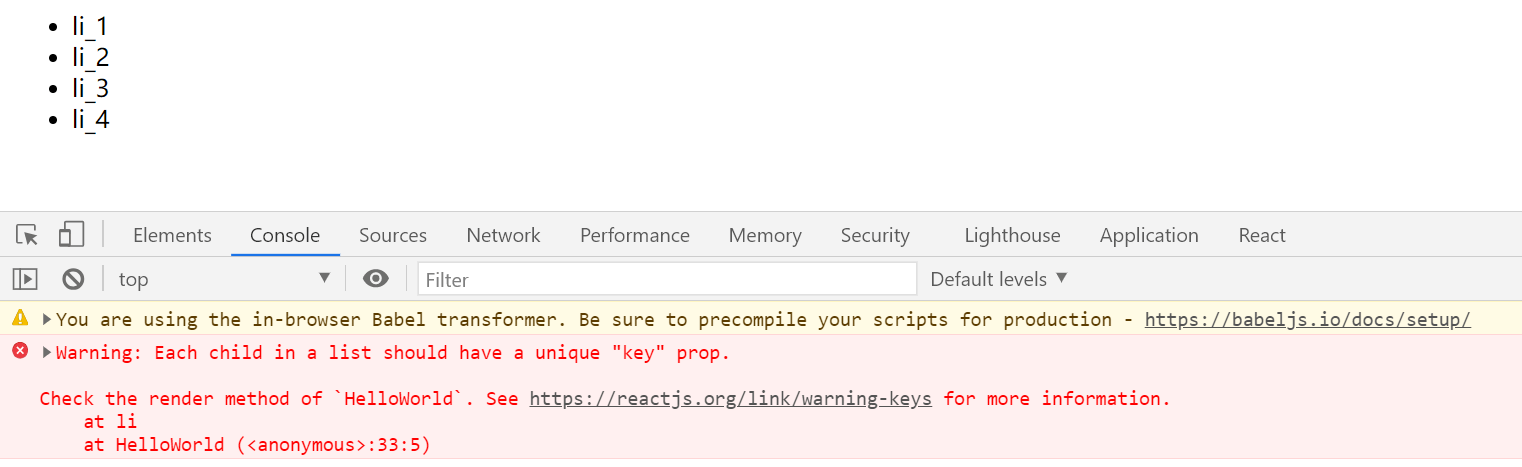Select the Lighthouse tab
The image size is (1522, 467).
1012,235
